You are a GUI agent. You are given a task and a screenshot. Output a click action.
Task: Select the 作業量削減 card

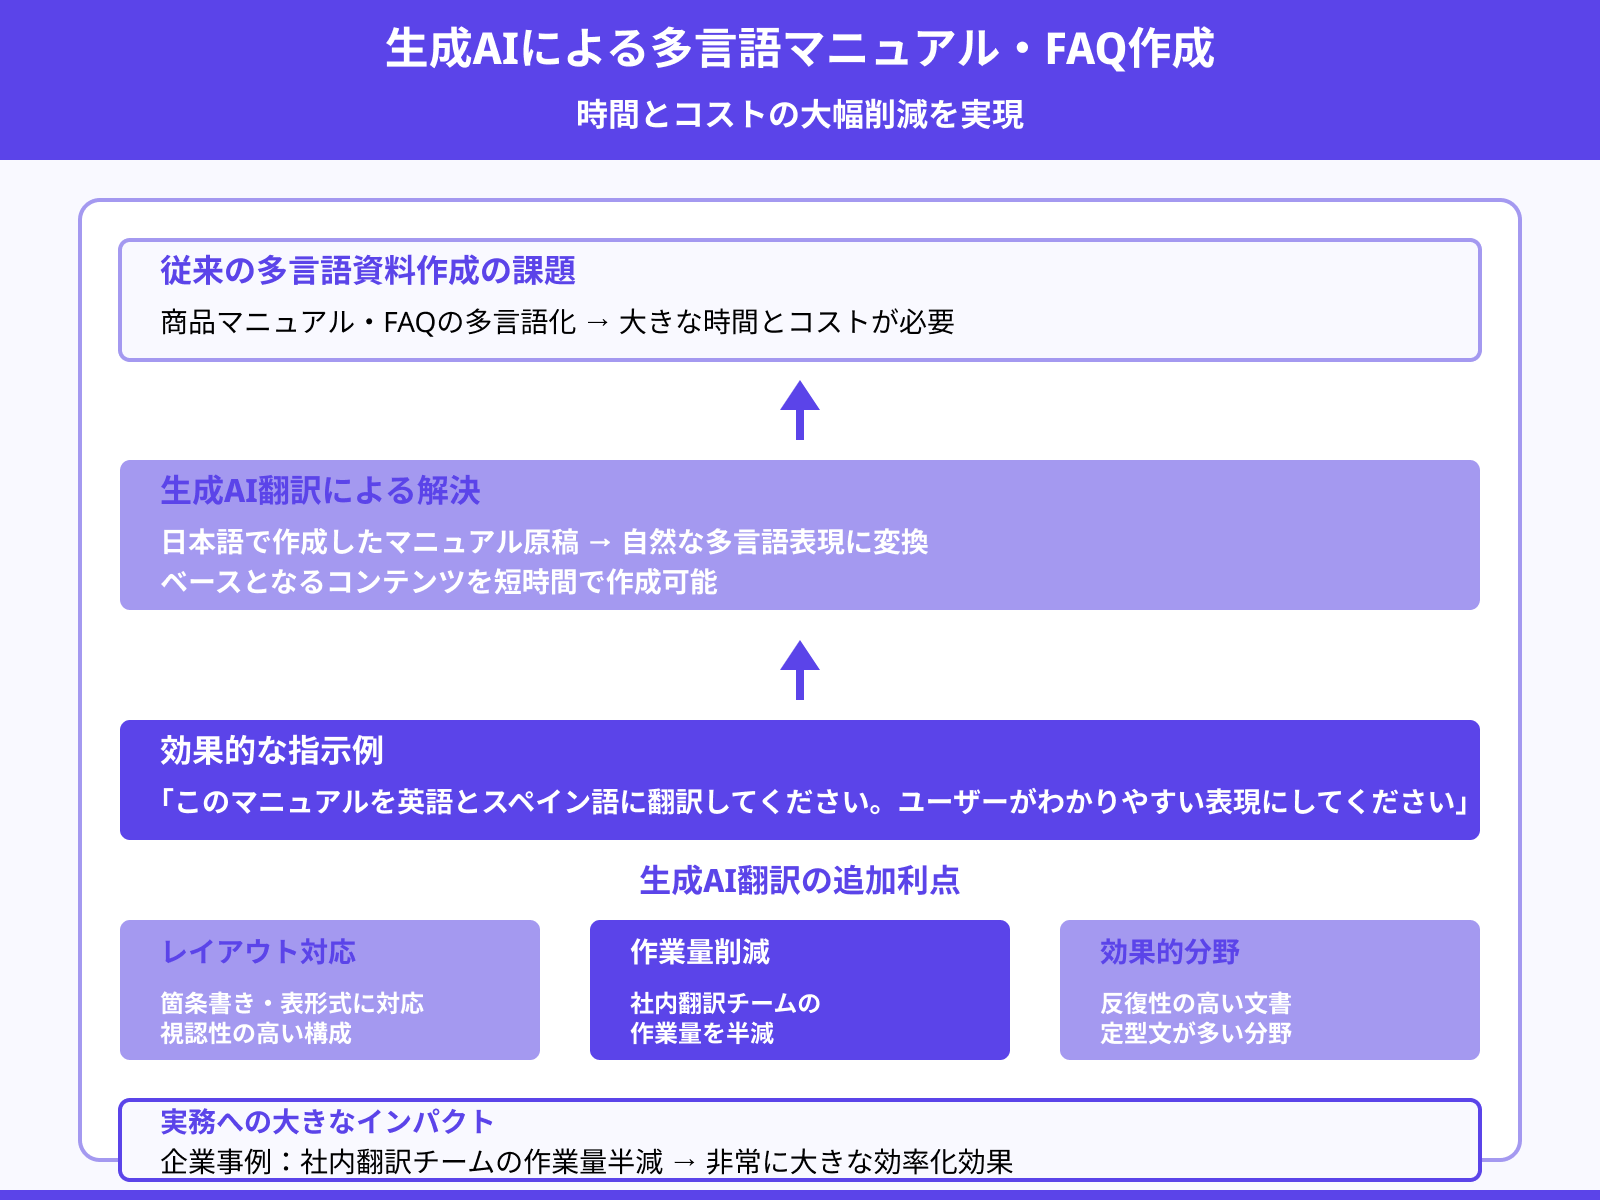[x=800, y=990]
